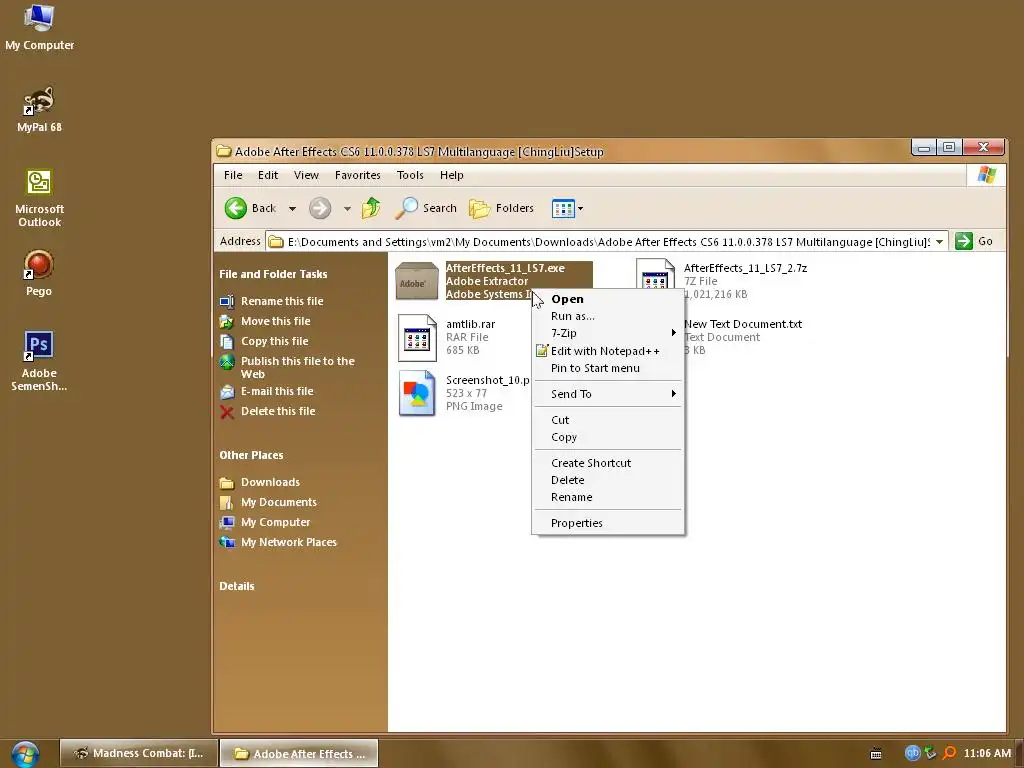Click Move this file task link

275,321
